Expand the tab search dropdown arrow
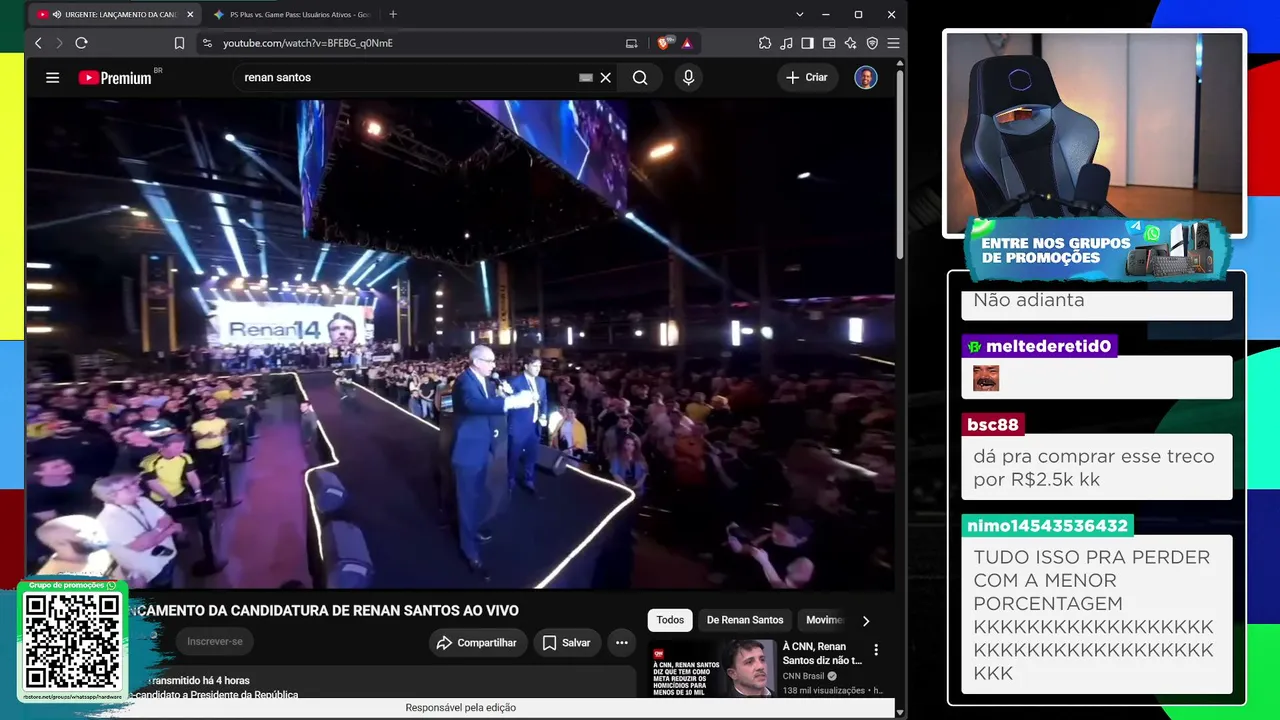The image size is (1280, 720). point(799,14)
